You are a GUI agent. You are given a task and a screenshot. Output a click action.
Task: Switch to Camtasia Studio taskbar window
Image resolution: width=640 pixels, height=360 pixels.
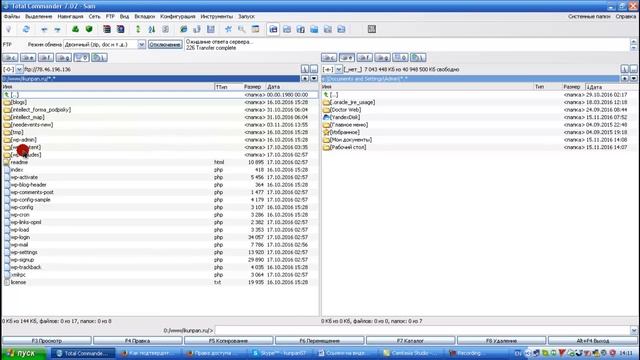click(412, 353)
